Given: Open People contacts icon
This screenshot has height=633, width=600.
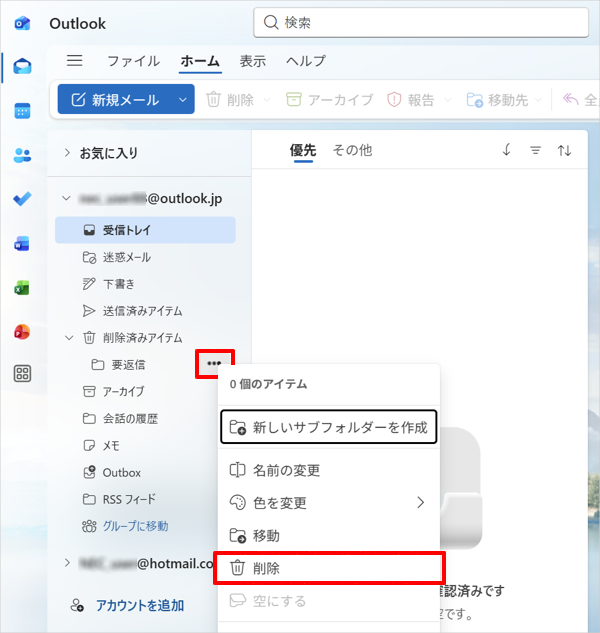Looking at the screenshot, I should click(x=22, y=155).
